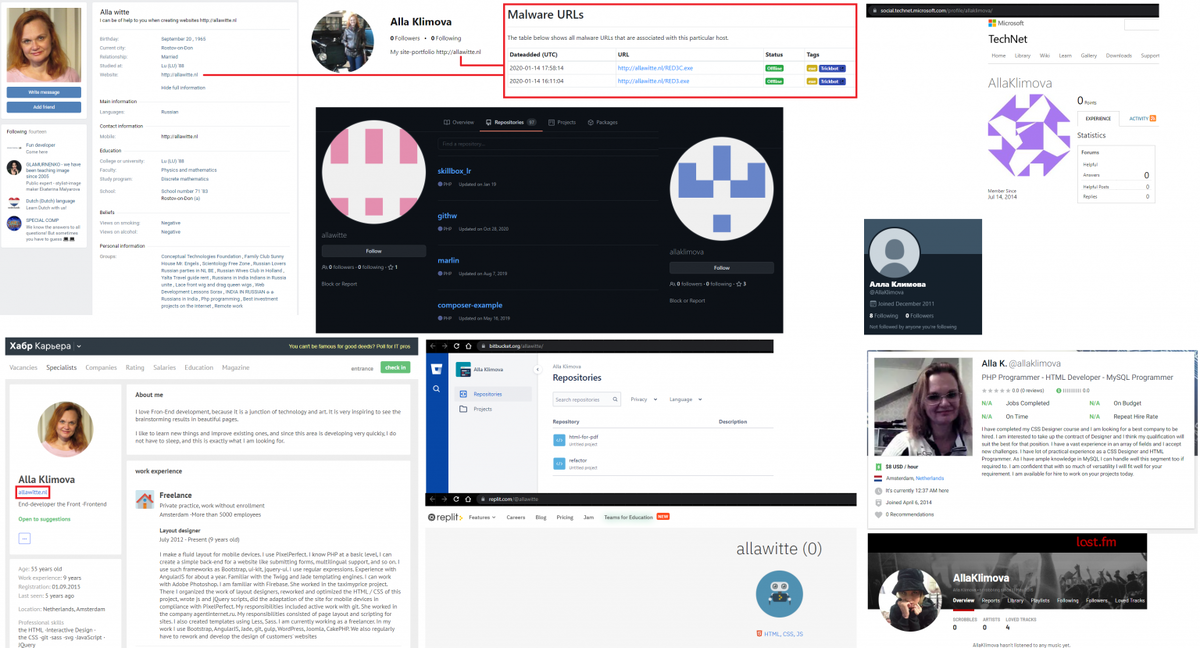
Task: Open the Dutch language followed page
Action: (x=50, y=201)
